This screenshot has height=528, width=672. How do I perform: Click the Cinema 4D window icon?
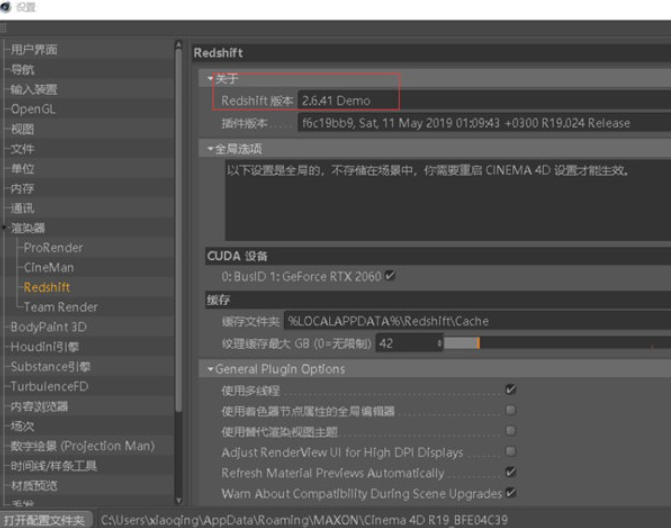point(6,7)
